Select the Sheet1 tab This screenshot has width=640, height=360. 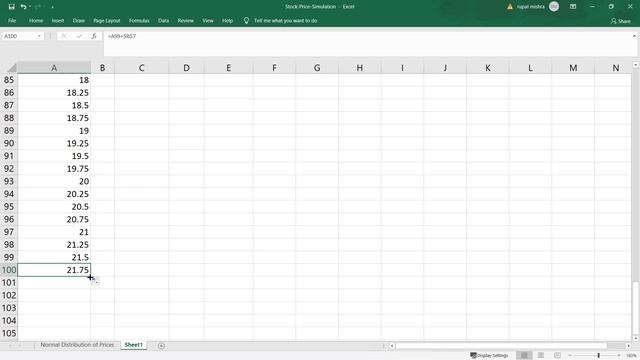pos(133,345)
